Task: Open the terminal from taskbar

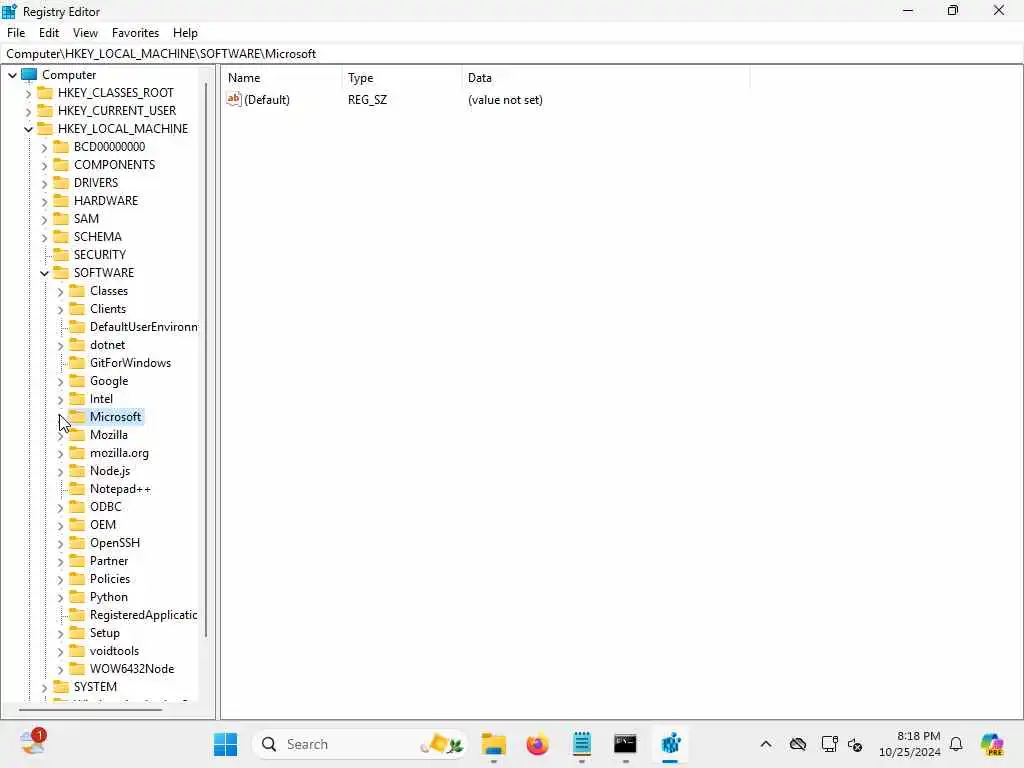Action: (625, 744)
